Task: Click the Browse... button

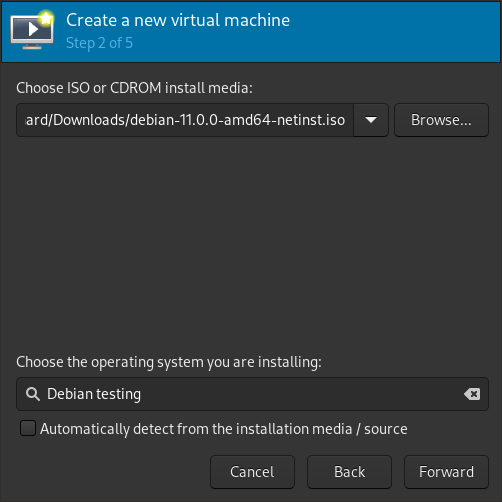Action: click(441, 120)
